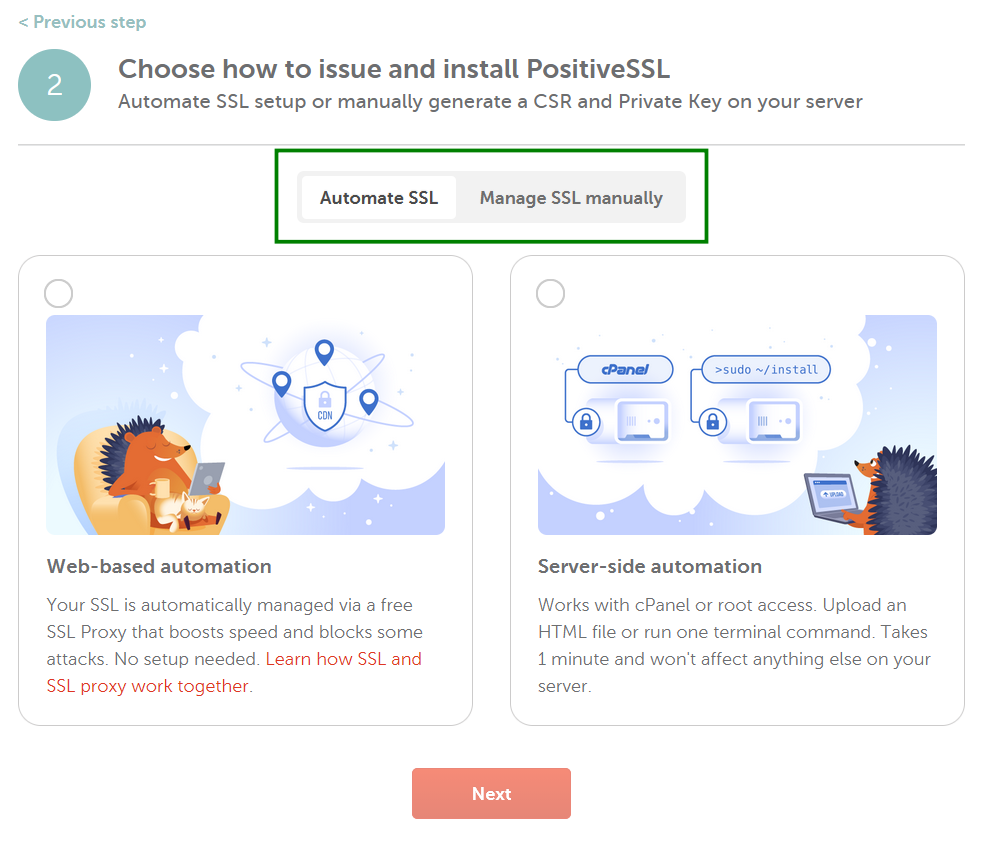Click the laptop upload icon

(832, 494)
